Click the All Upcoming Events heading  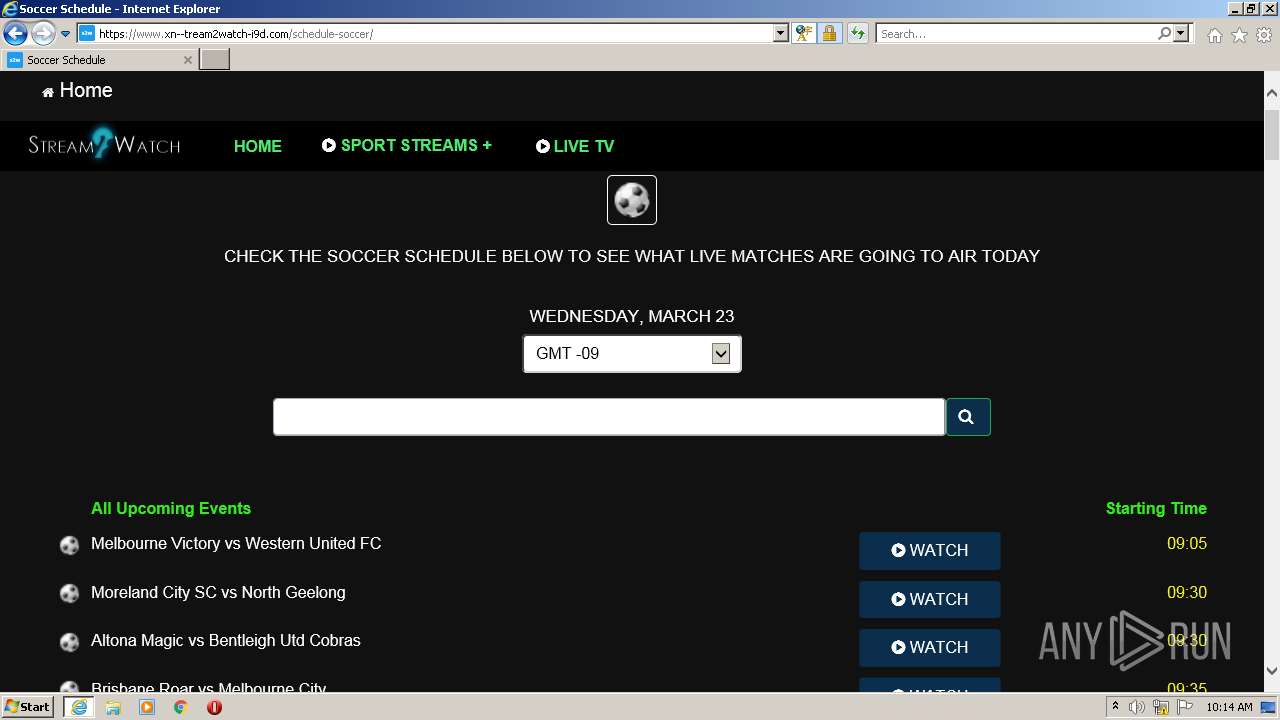coord(171,508)
